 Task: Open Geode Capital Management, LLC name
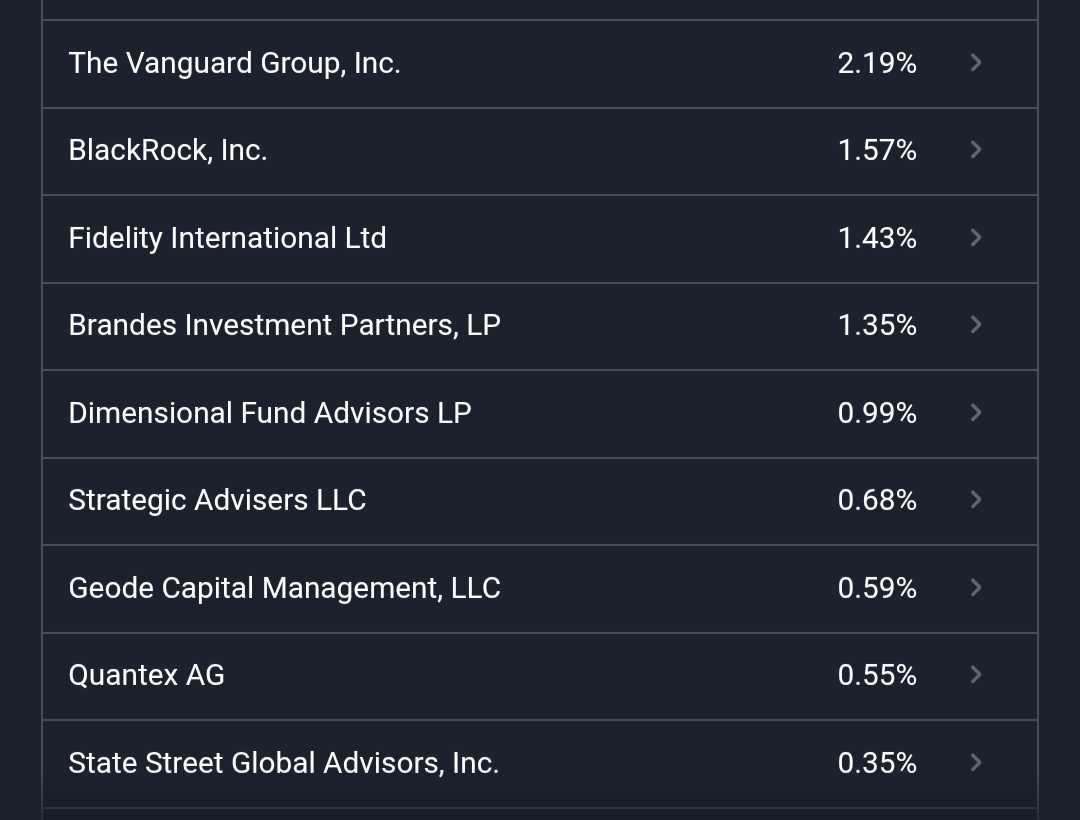tap(284, 588)
